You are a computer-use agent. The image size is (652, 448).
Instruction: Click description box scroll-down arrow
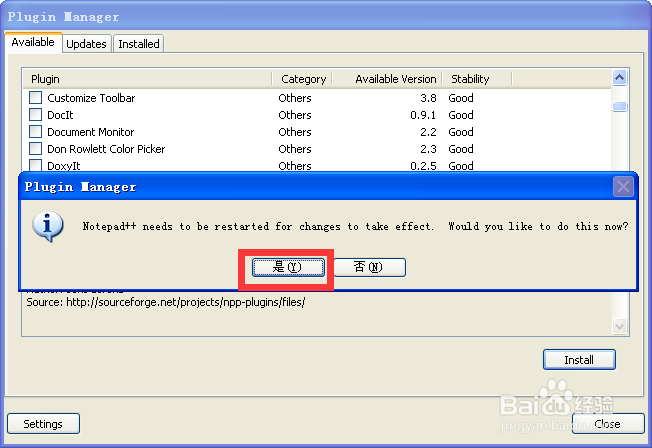[x=620, y=326]
